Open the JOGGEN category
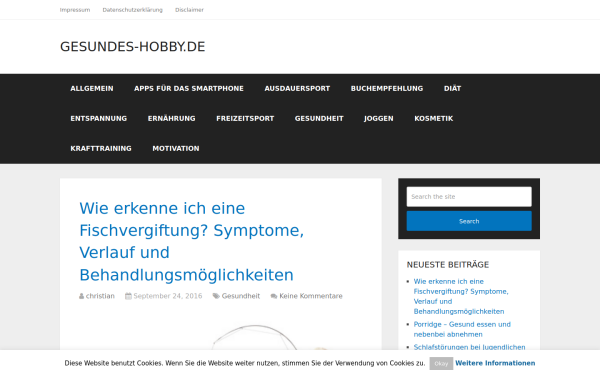The image size is (600, 375). point(379,119)
